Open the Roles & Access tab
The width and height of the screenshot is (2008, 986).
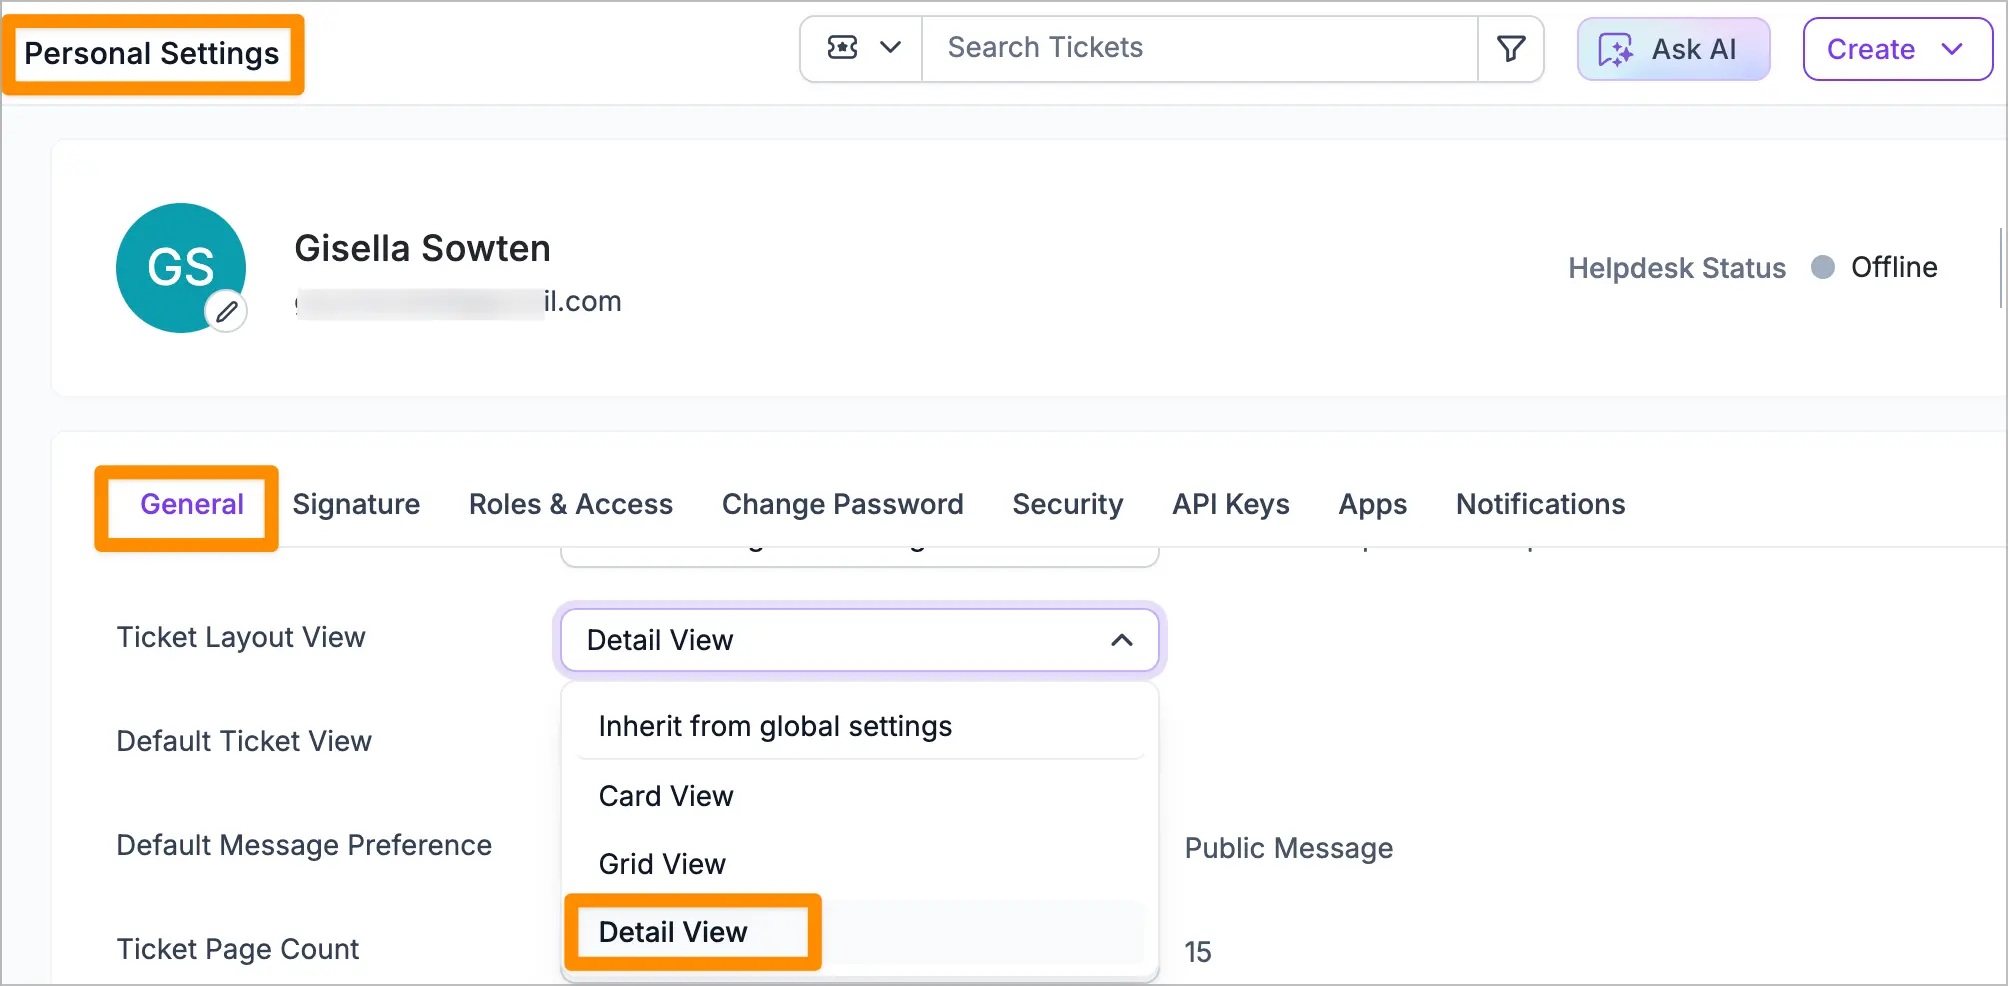tap(570, 504)
